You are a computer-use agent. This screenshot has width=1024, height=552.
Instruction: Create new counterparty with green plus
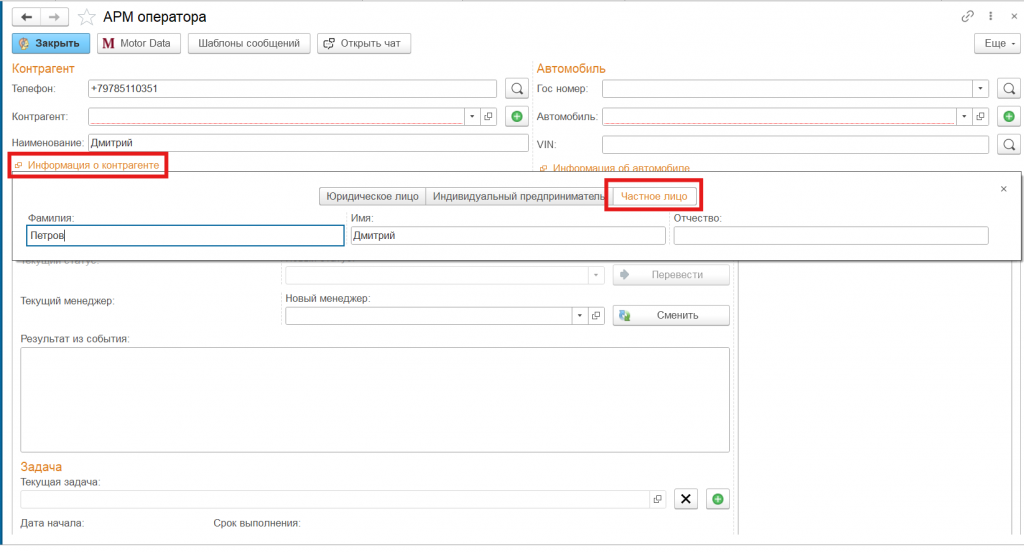516,117
